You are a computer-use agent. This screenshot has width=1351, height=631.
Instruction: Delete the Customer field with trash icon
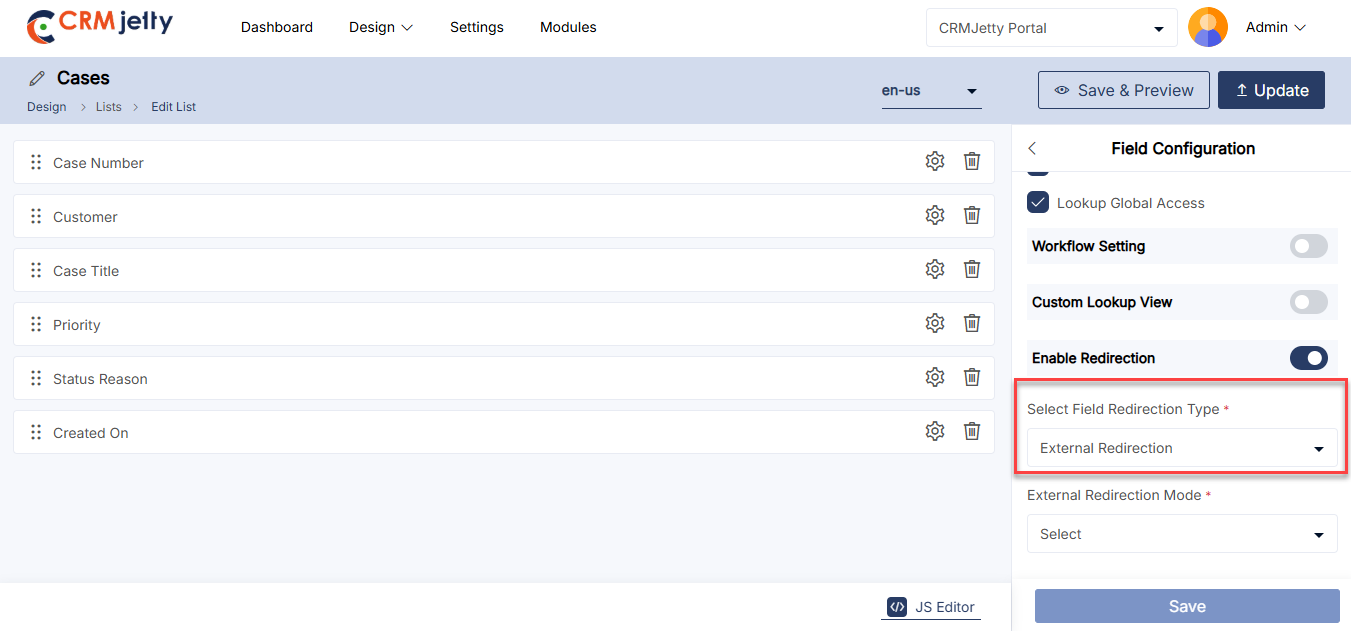click(971, 216)
